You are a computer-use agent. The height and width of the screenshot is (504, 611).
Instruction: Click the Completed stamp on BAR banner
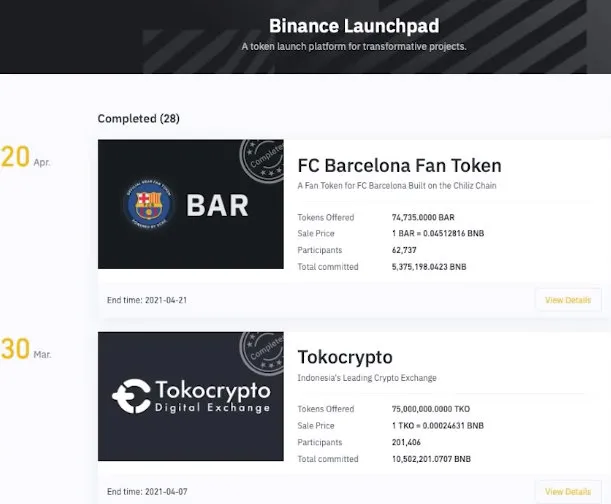tap(261, 162)
